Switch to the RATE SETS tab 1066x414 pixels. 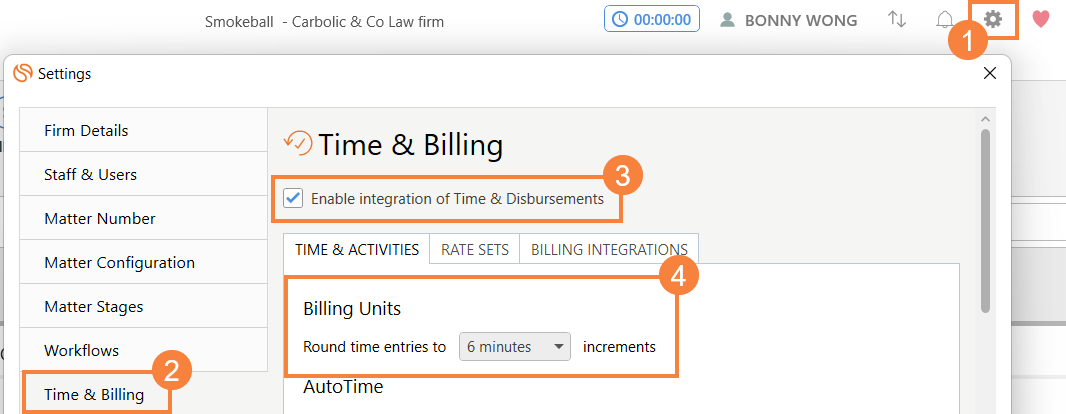475,249
